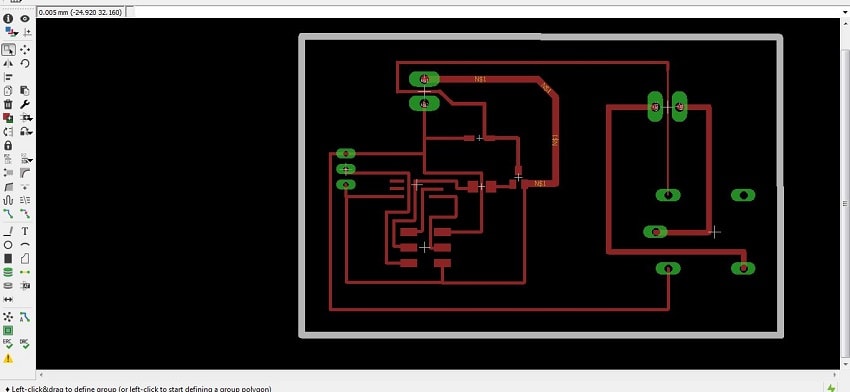Select the Mirror tool
This screenshot has width=850, height=392.
(8, 63)
